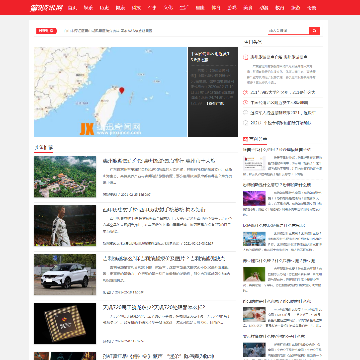Click the bold read-more link in the dark caption panel
This screenshot has width=360, height=360.
click(215, 103)
